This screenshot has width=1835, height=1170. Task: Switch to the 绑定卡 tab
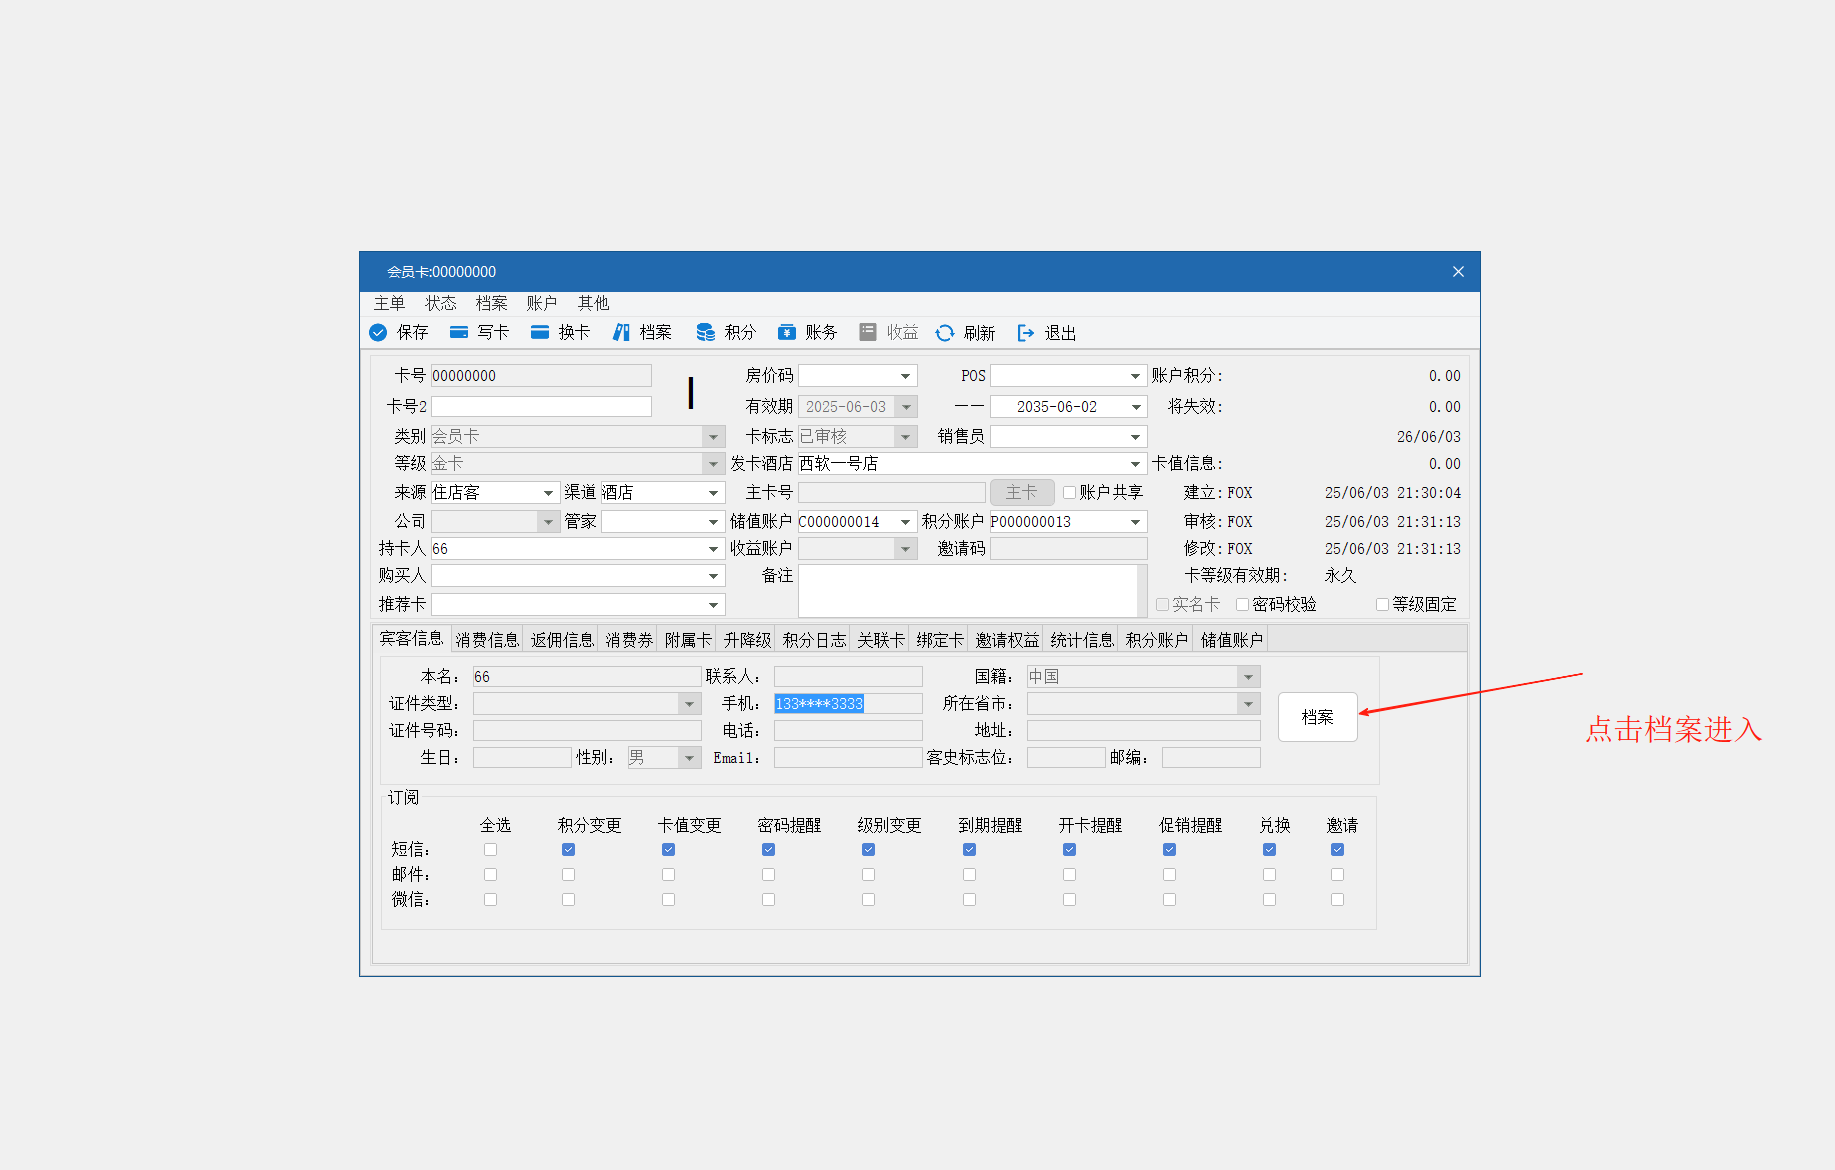tap(940, 640)
